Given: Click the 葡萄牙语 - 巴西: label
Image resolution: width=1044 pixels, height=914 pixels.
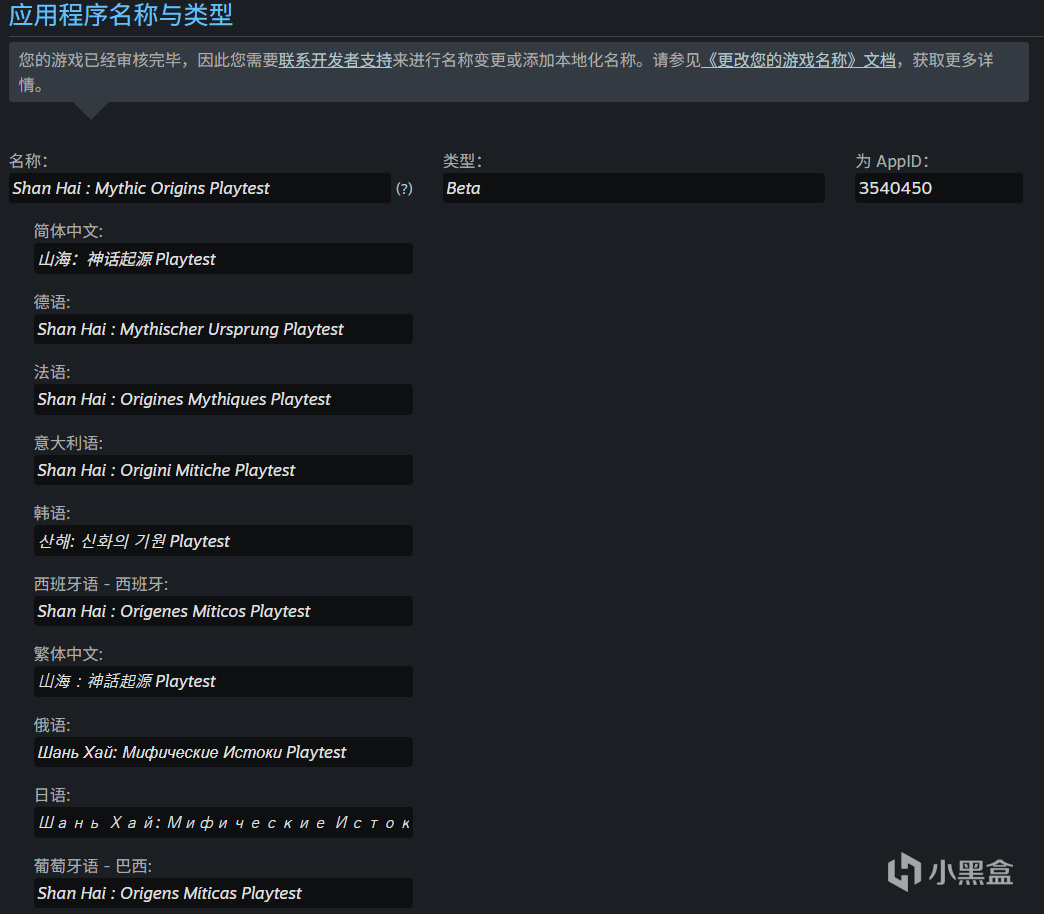Looking at the screenshot, I should click(93, 866).
